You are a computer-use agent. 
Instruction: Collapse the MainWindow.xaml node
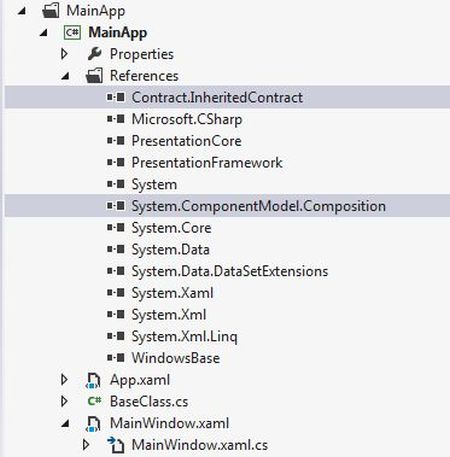click(x=65, y=424)
